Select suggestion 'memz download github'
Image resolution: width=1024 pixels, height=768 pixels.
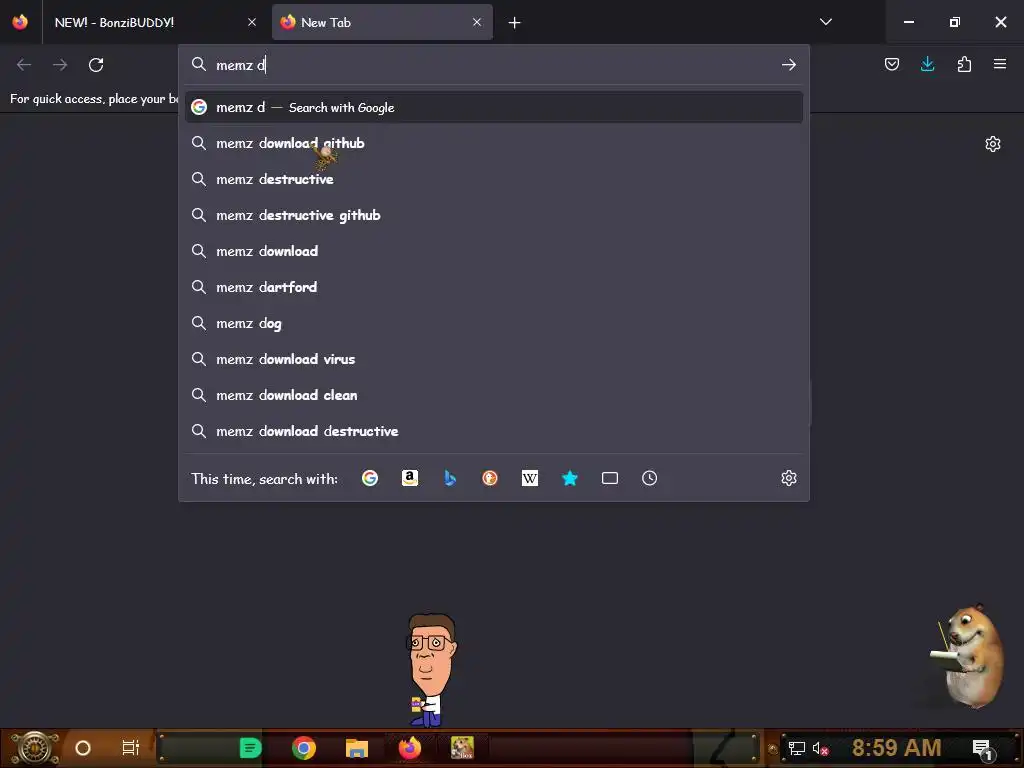pyautogui.click(x=494, y=143)
